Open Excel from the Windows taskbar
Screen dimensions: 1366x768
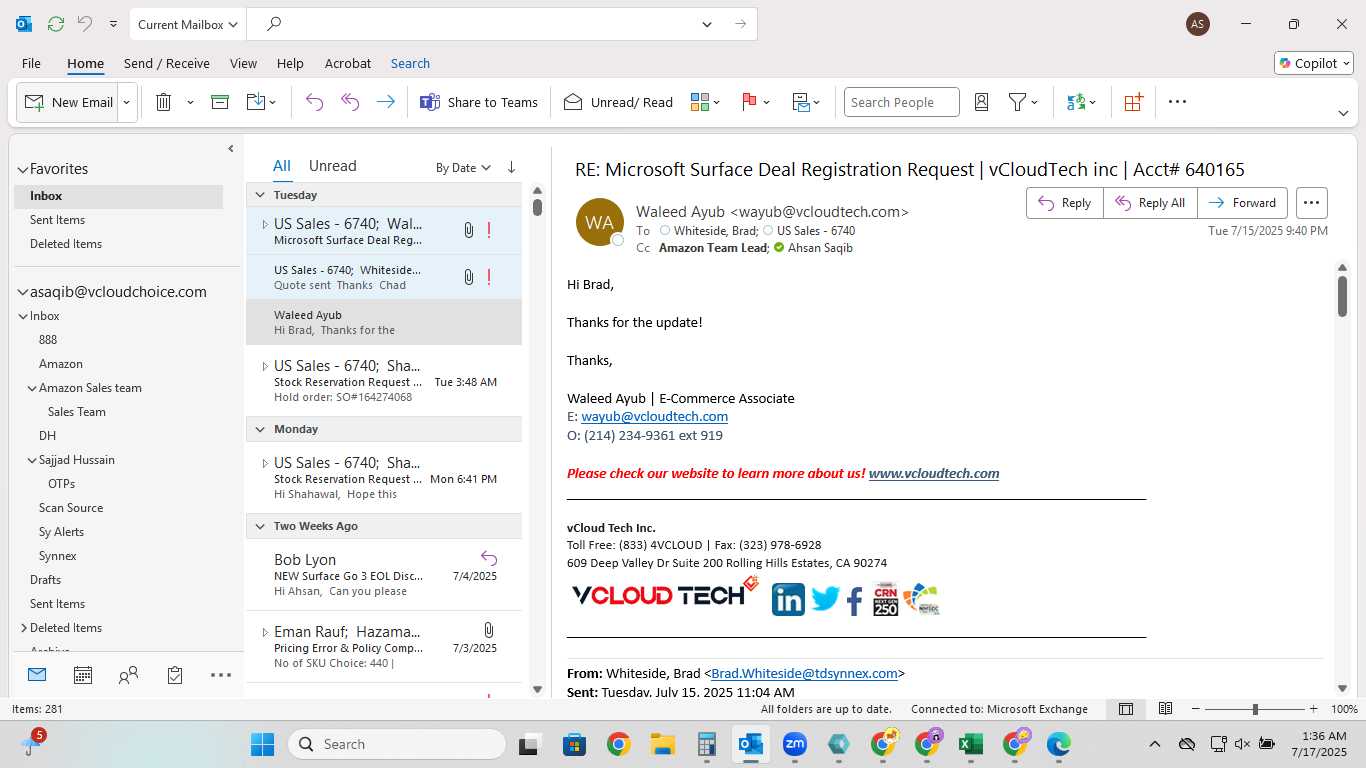point(969,744)
